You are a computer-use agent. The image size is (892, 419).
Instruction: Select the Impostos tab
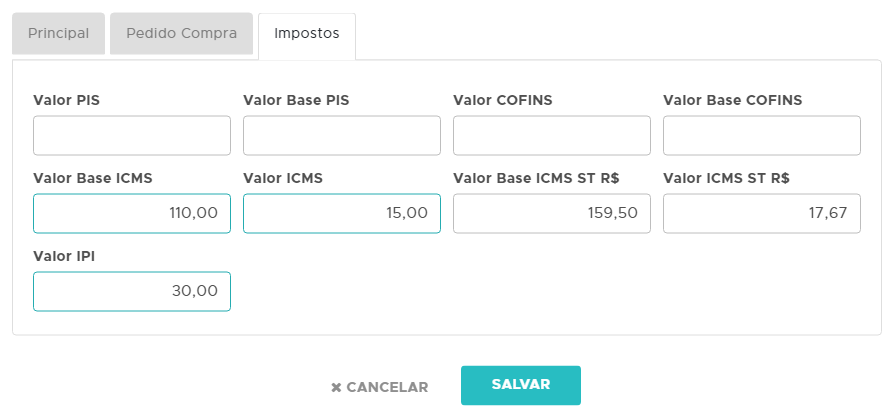click(307, 34)
